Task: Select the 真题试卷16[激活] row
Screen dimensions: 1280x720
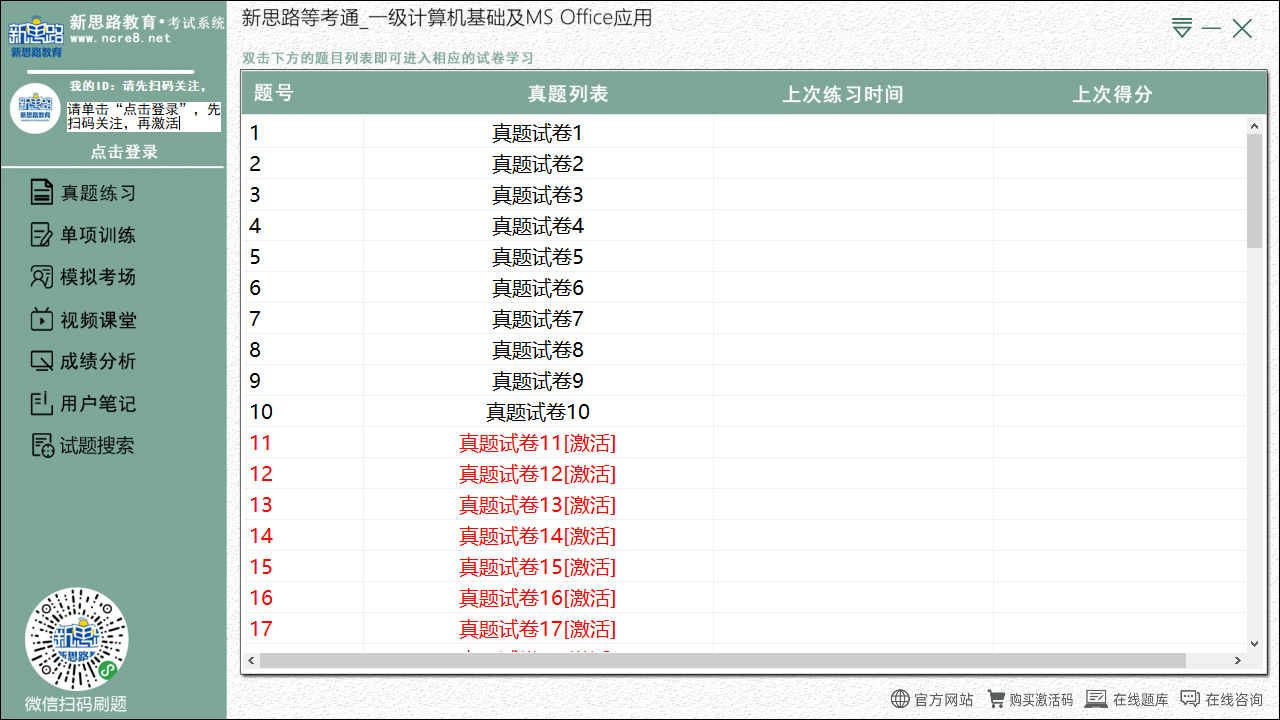Action: (745, 598)
